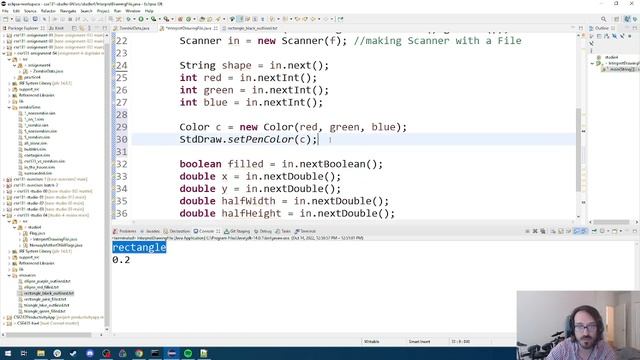Click the Save All toolbar icon

point(26,19)
